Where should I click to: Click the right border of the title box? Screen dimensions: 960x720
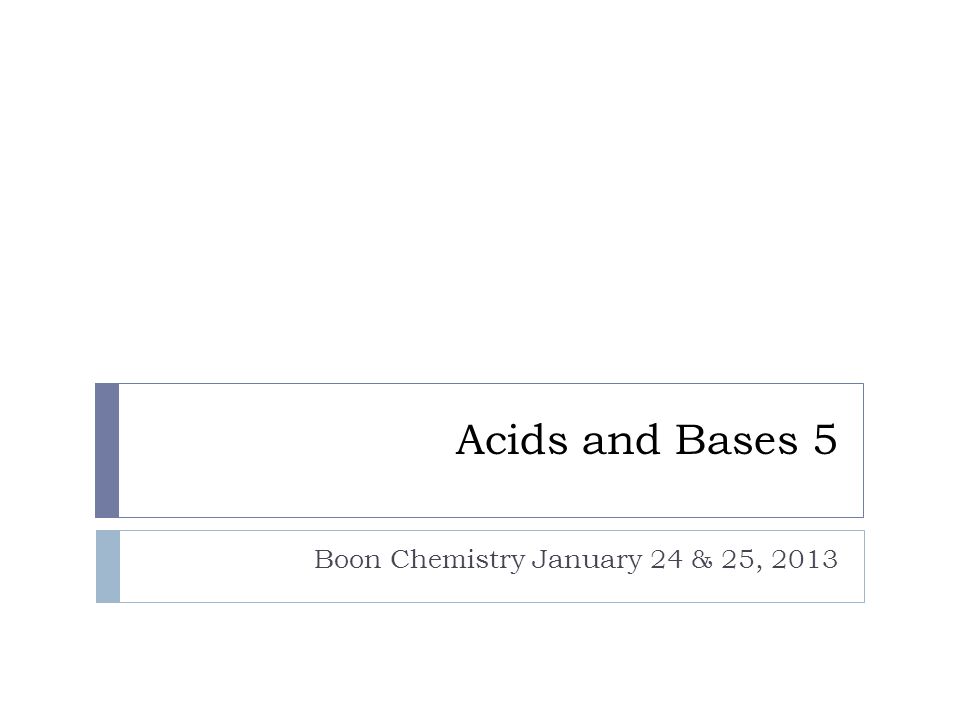click(863, 451)
